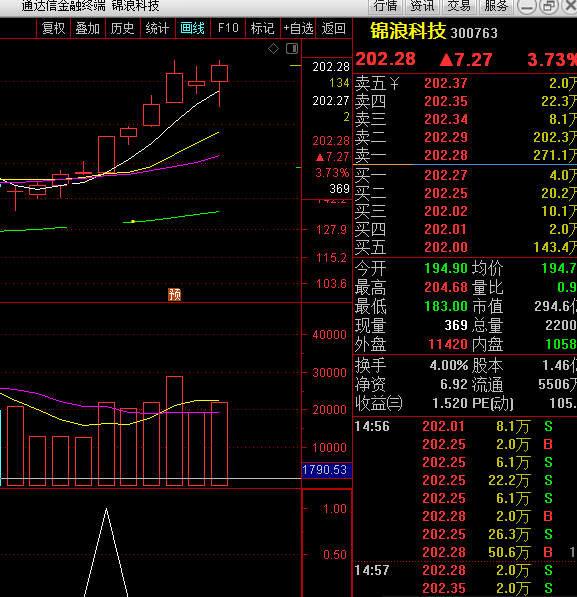
Task: Restore down the terminal window
Action: pos(548,6)
